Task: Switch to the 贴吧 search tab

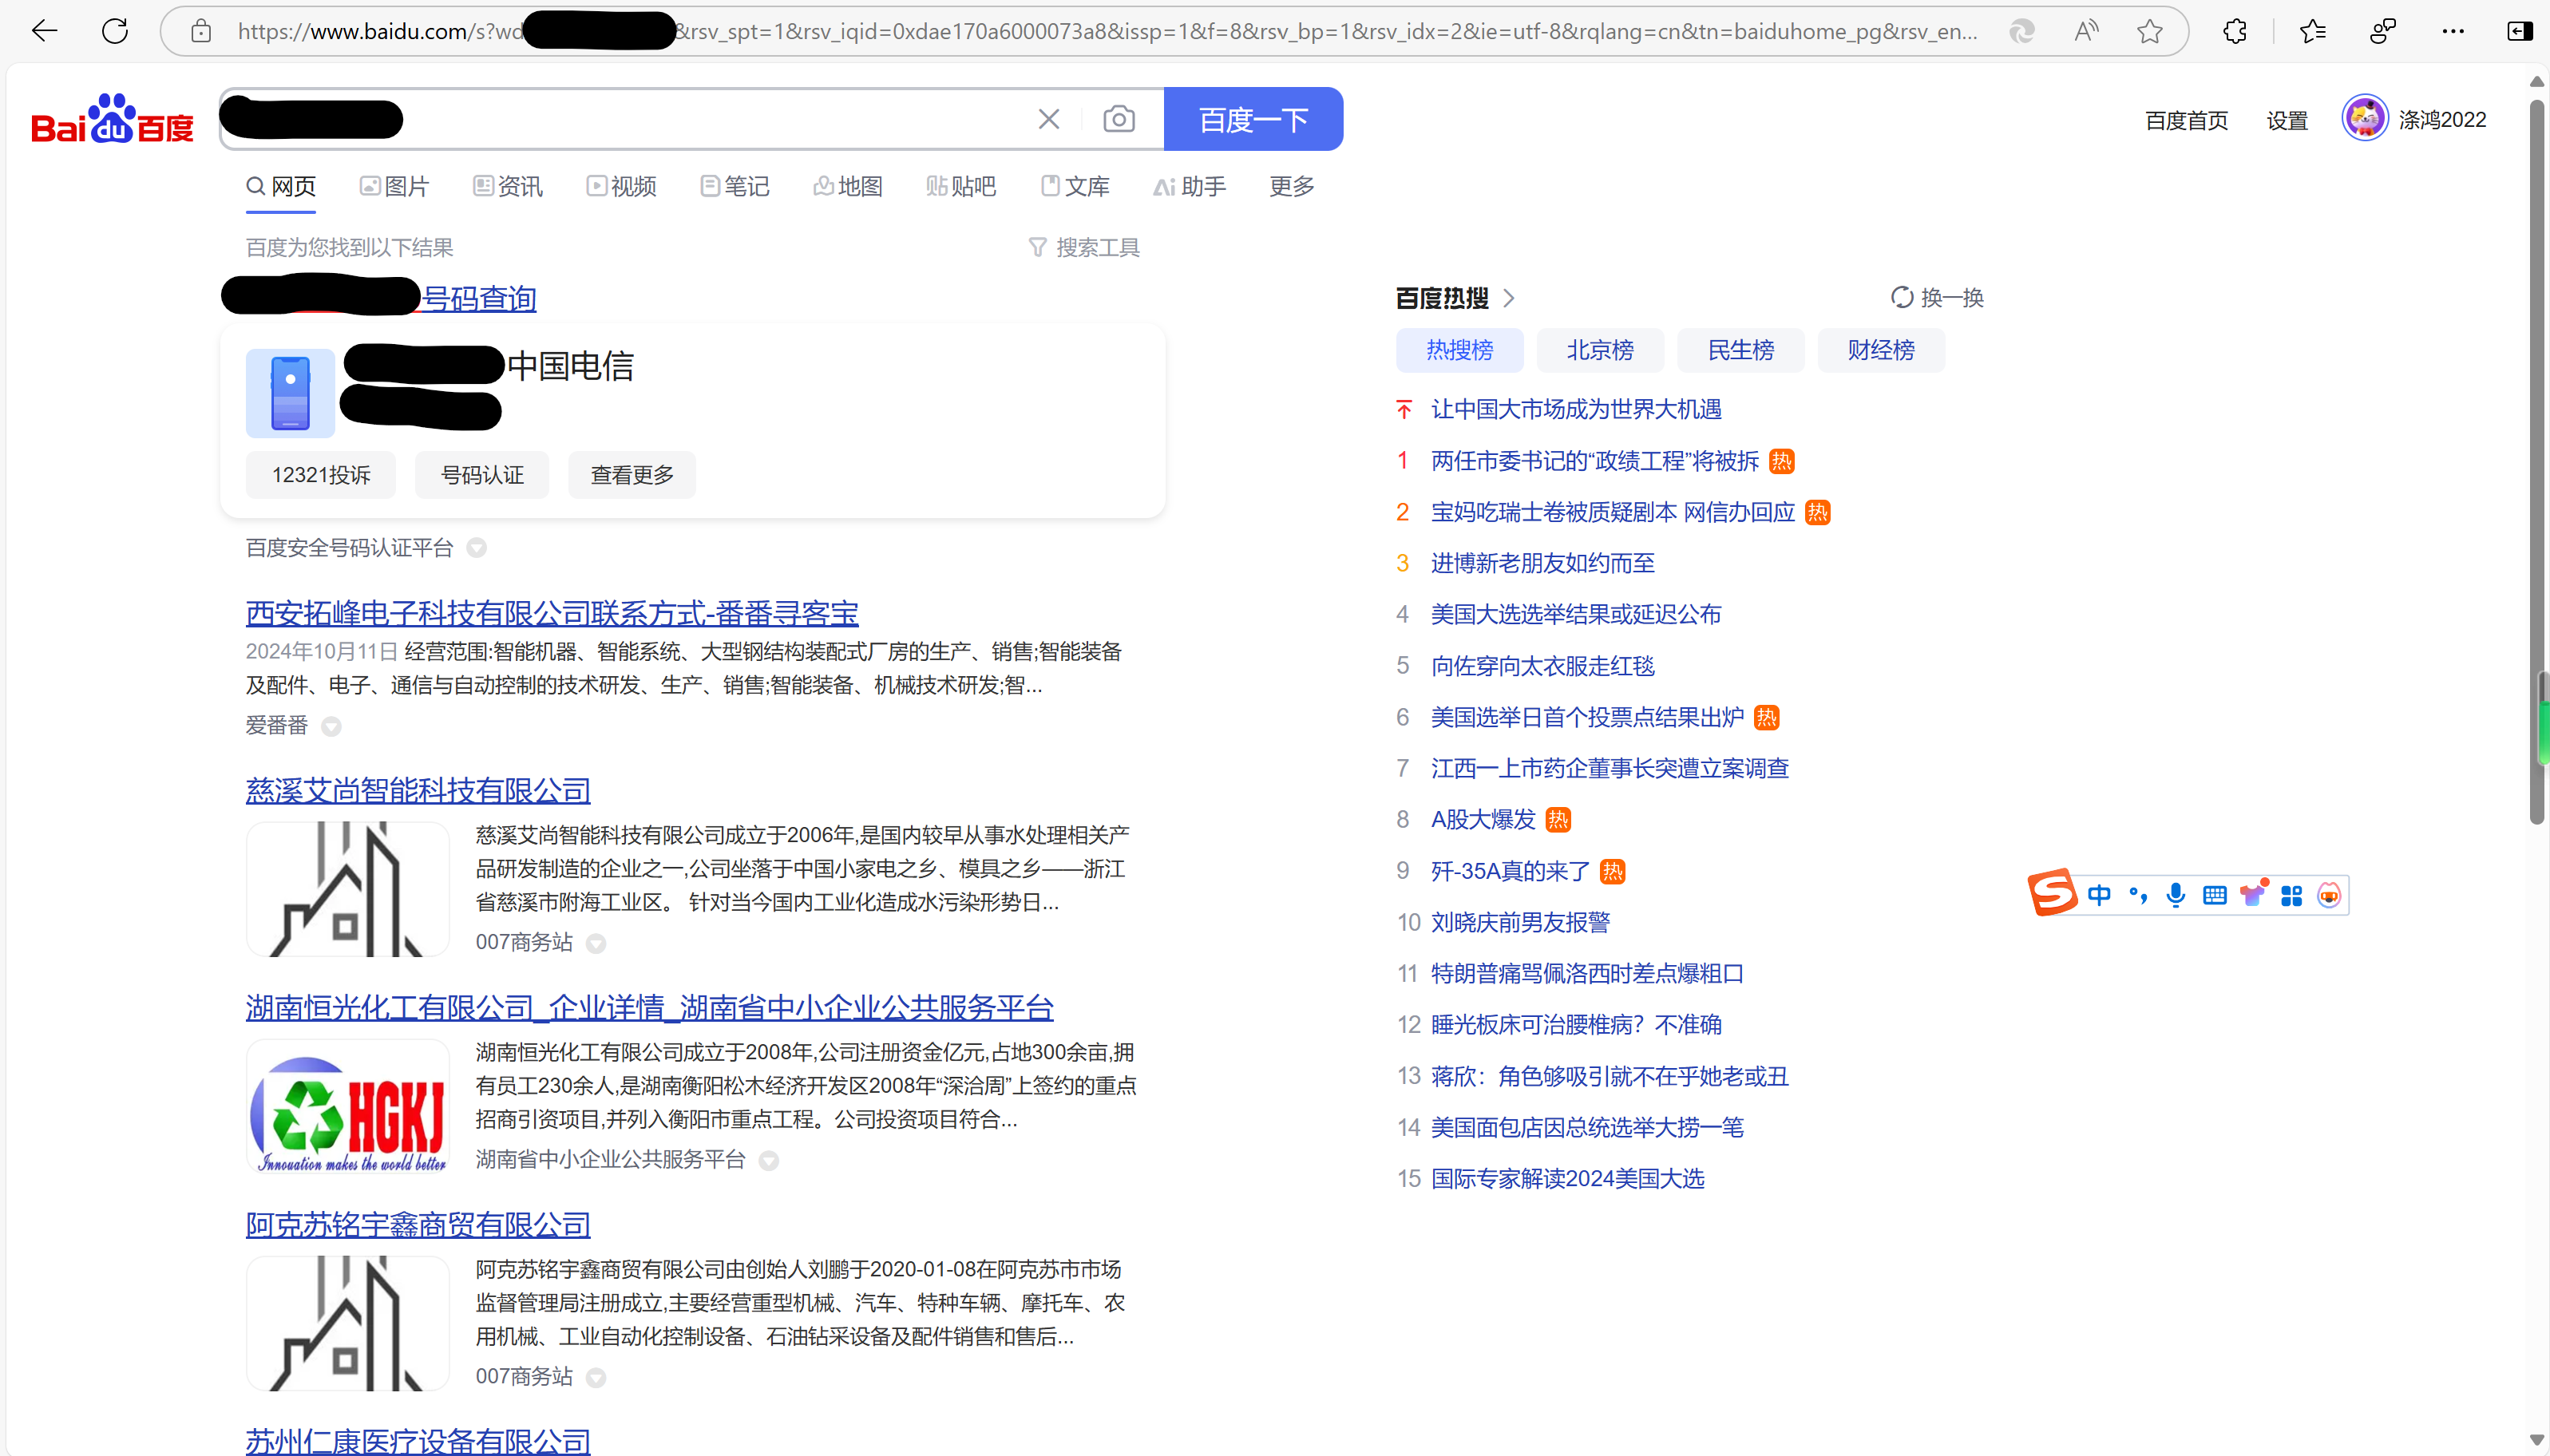Action: pyautogui.click(x=962, y=186)
